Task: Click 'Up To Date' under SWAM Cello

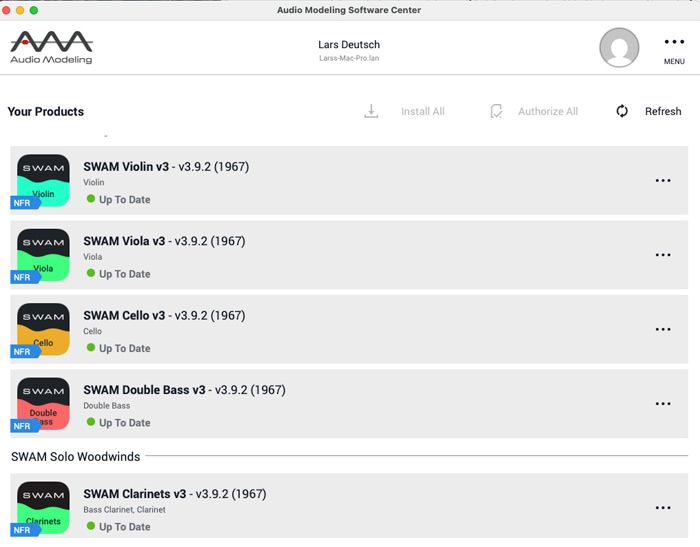Action: tap(125, 348)
